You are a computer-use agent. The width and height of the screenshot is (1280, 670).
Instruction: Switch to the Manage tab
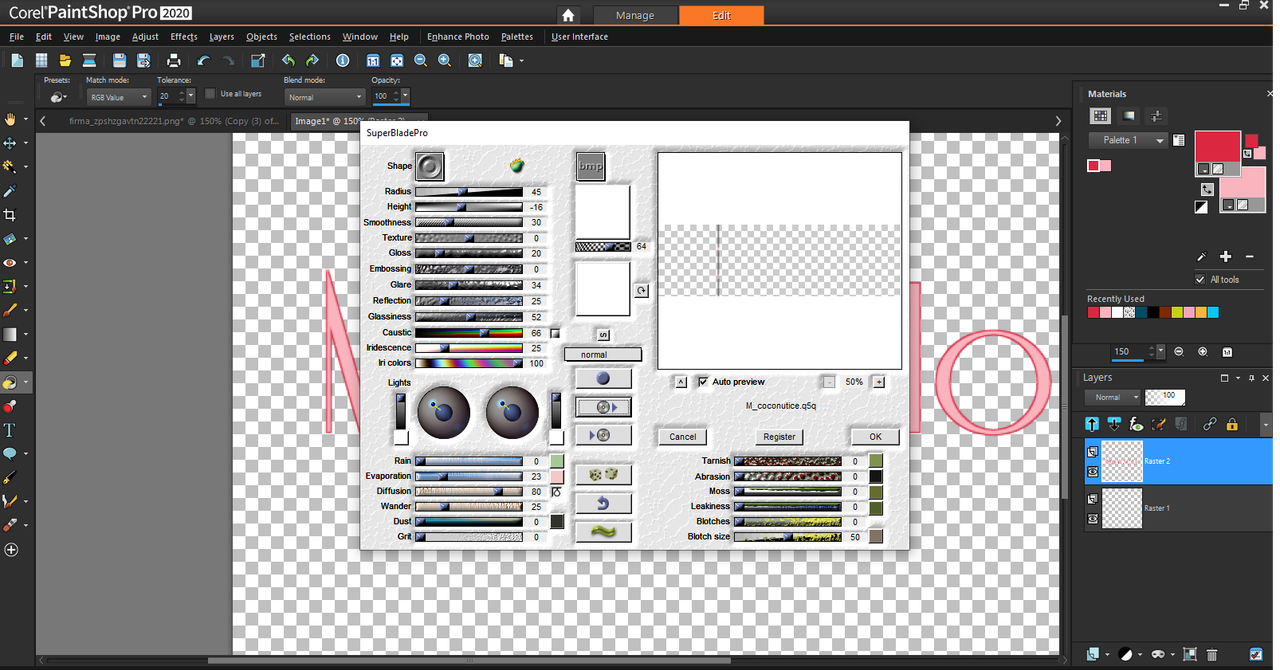point(635,15)
